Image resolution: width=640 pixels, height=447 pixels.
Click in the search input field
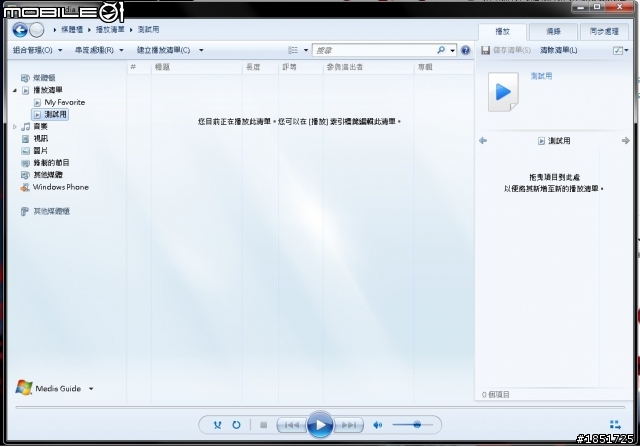(375, 50)
